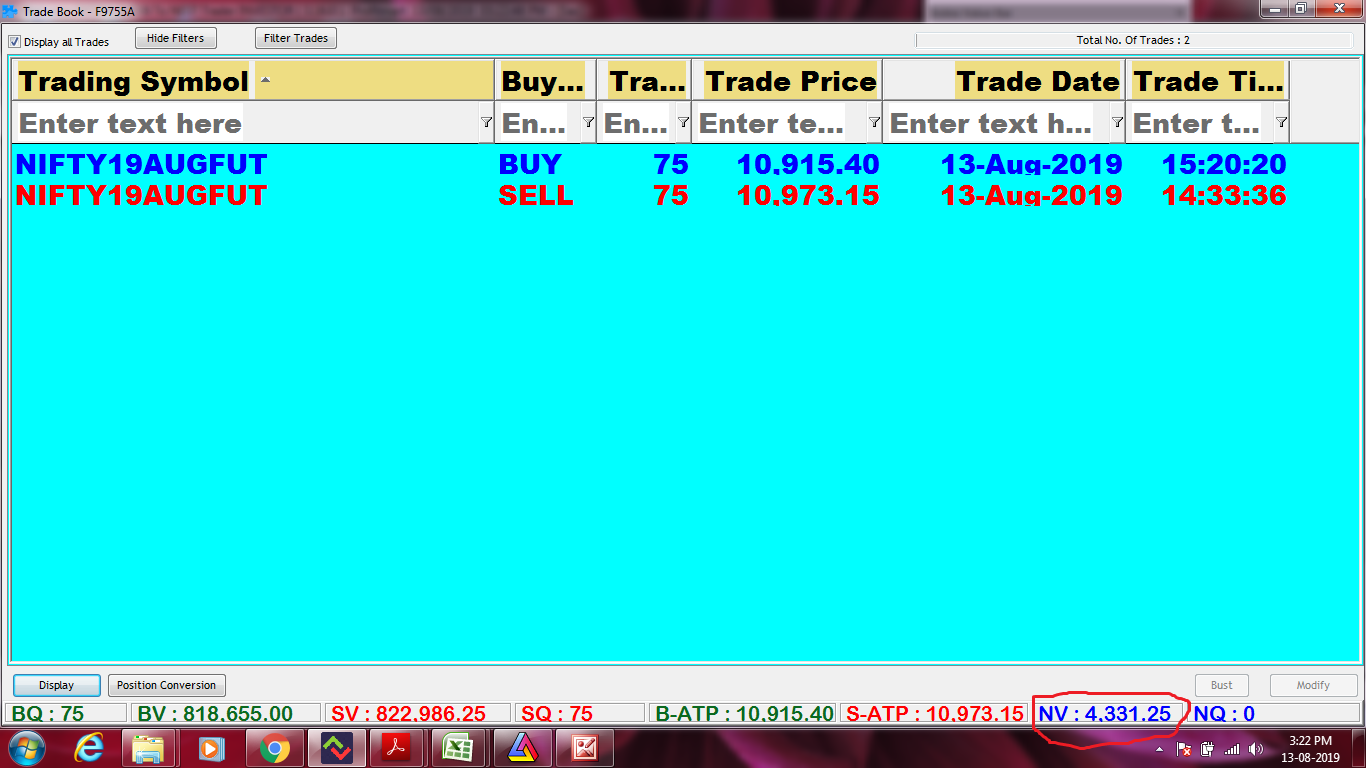Viewport: 1366px width, 768px height.
Task: Sort by the Trade Ti... column header
Action: 1208,81
